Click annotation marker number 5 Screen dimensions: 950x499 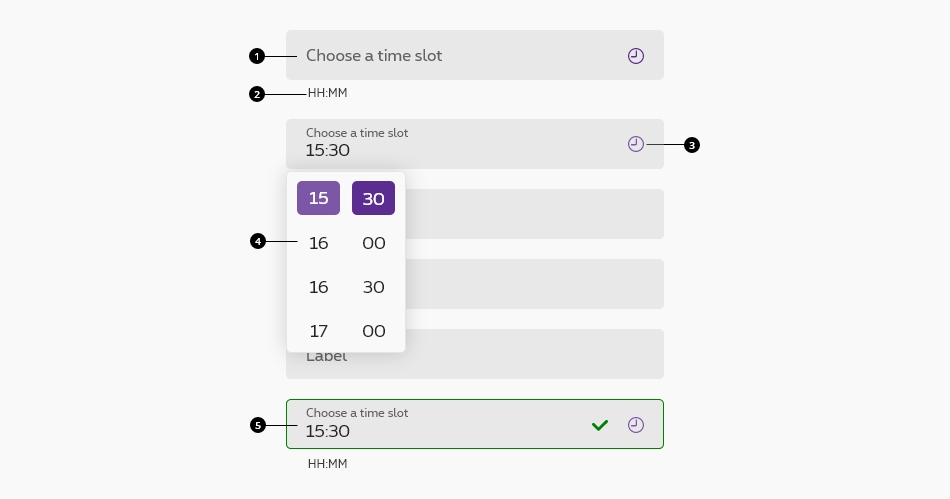[x=258, y=425]
